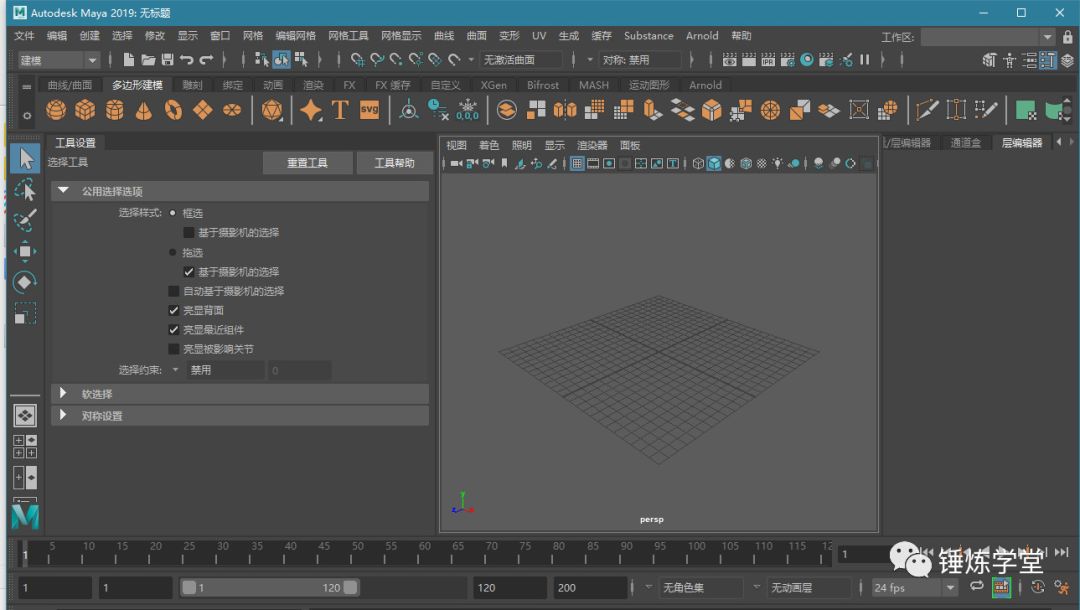The image size is (1080, 610).
Task: Select the polygon torus shelf icon
Action: coord(173,110)
